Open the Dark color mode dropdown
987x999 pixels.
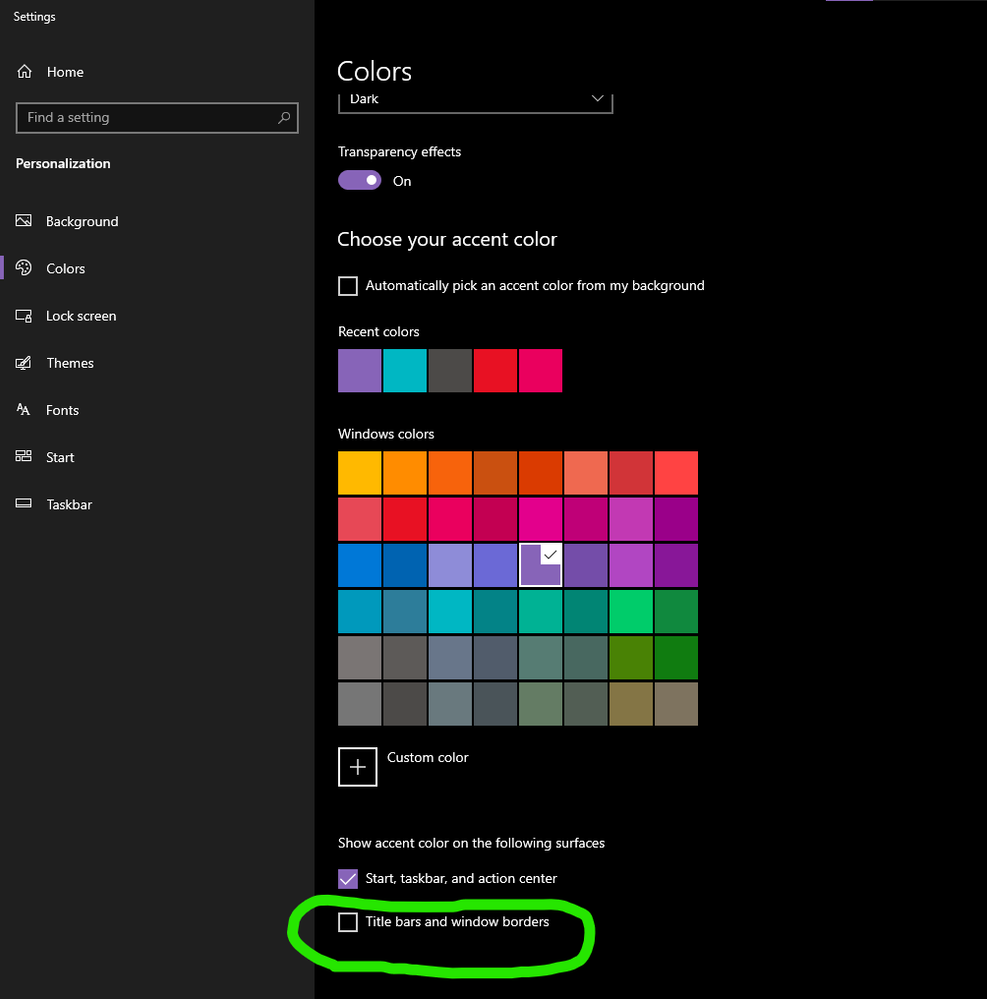pyautogui.click(x=475, y=100)
